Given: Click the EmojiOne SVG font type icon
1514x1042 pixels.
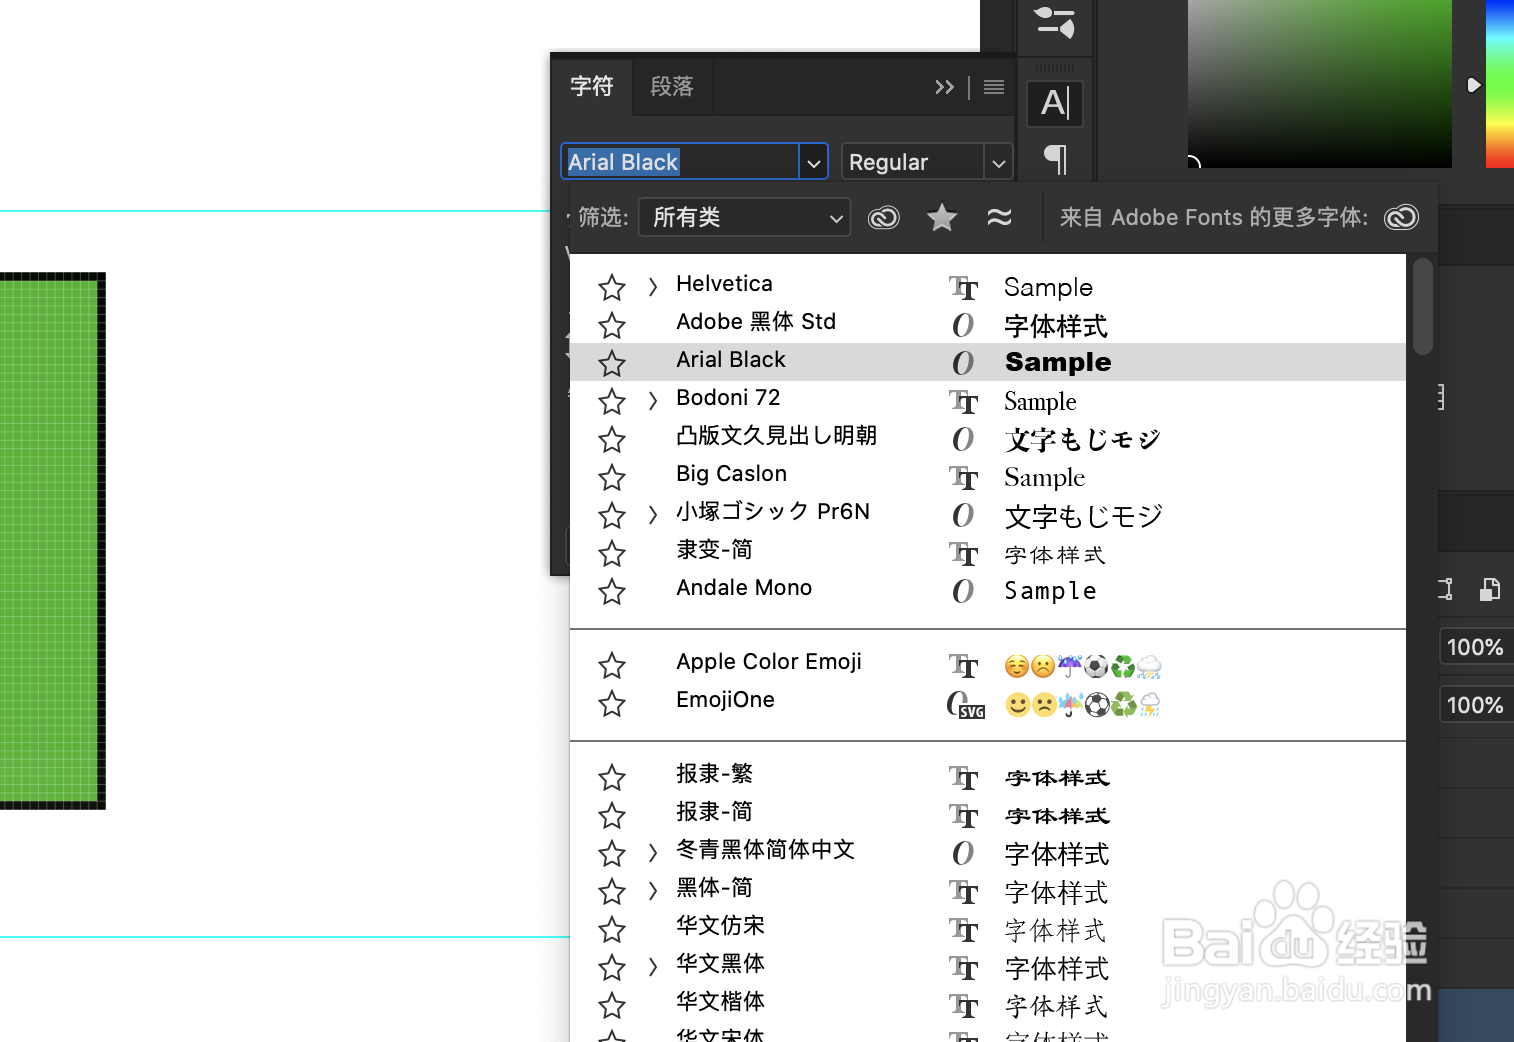Looking at the screenshot, I should (965, 705).
